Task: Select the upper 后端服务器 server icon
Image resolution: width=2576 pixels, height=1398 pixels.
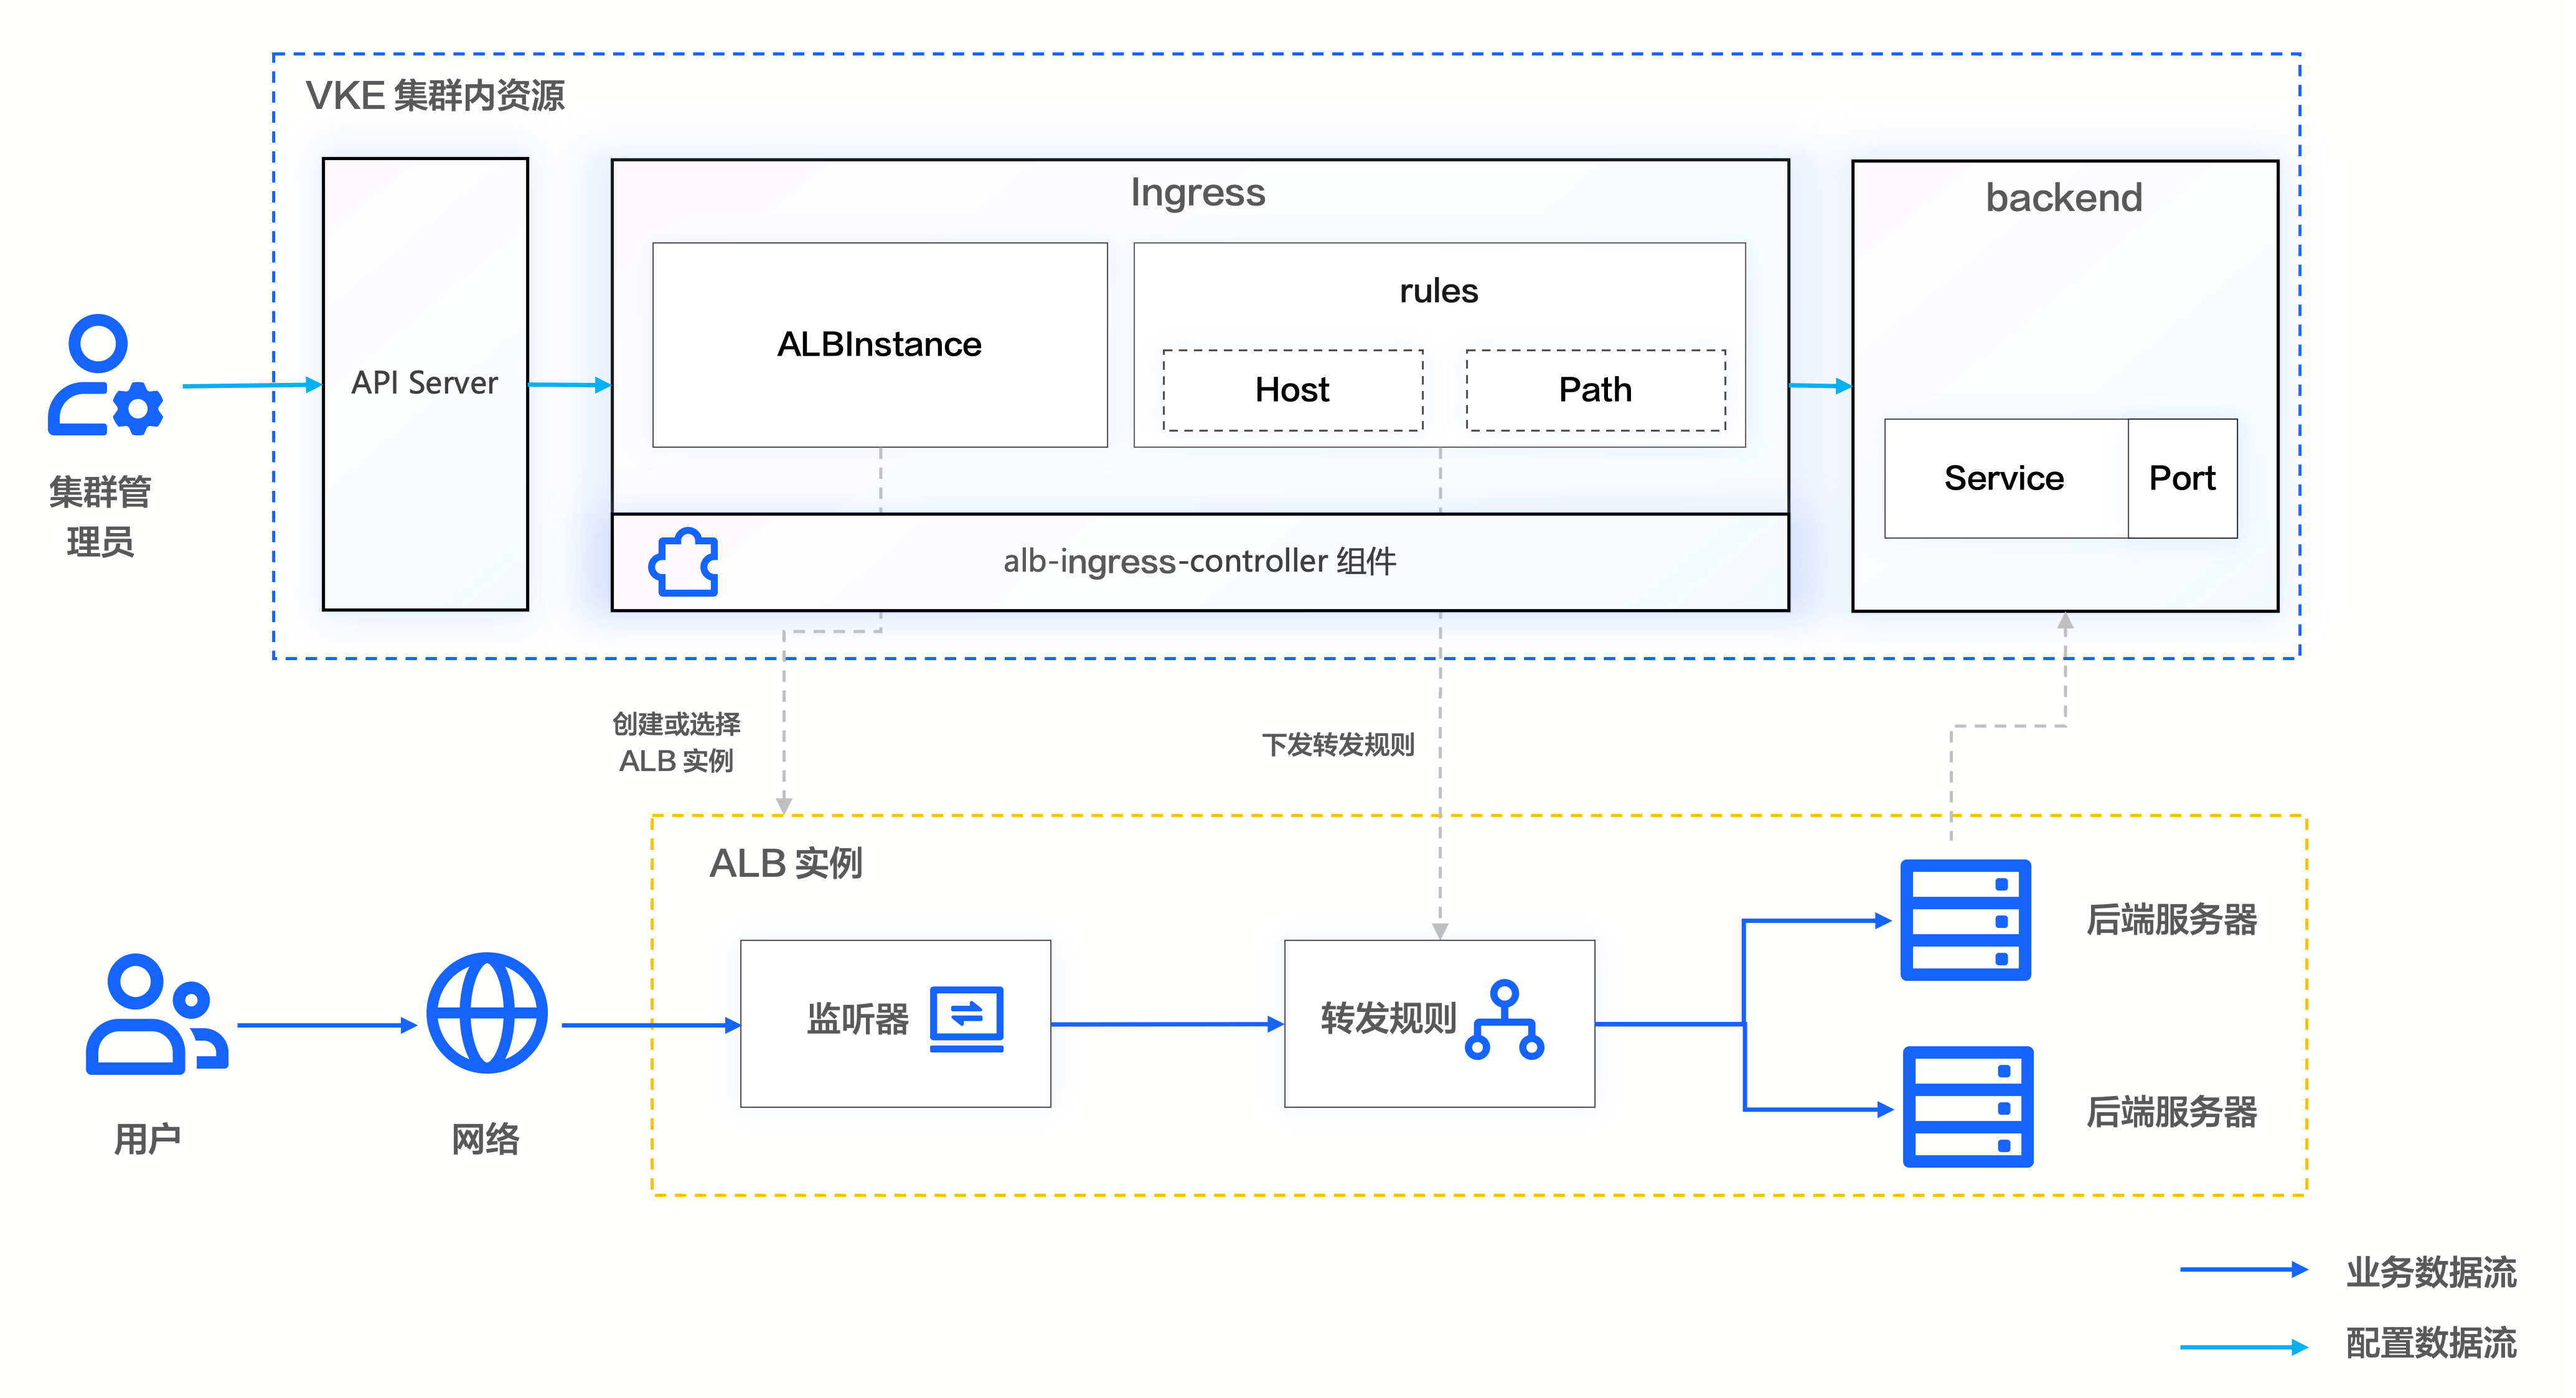Action: (x=1965, y=920)
